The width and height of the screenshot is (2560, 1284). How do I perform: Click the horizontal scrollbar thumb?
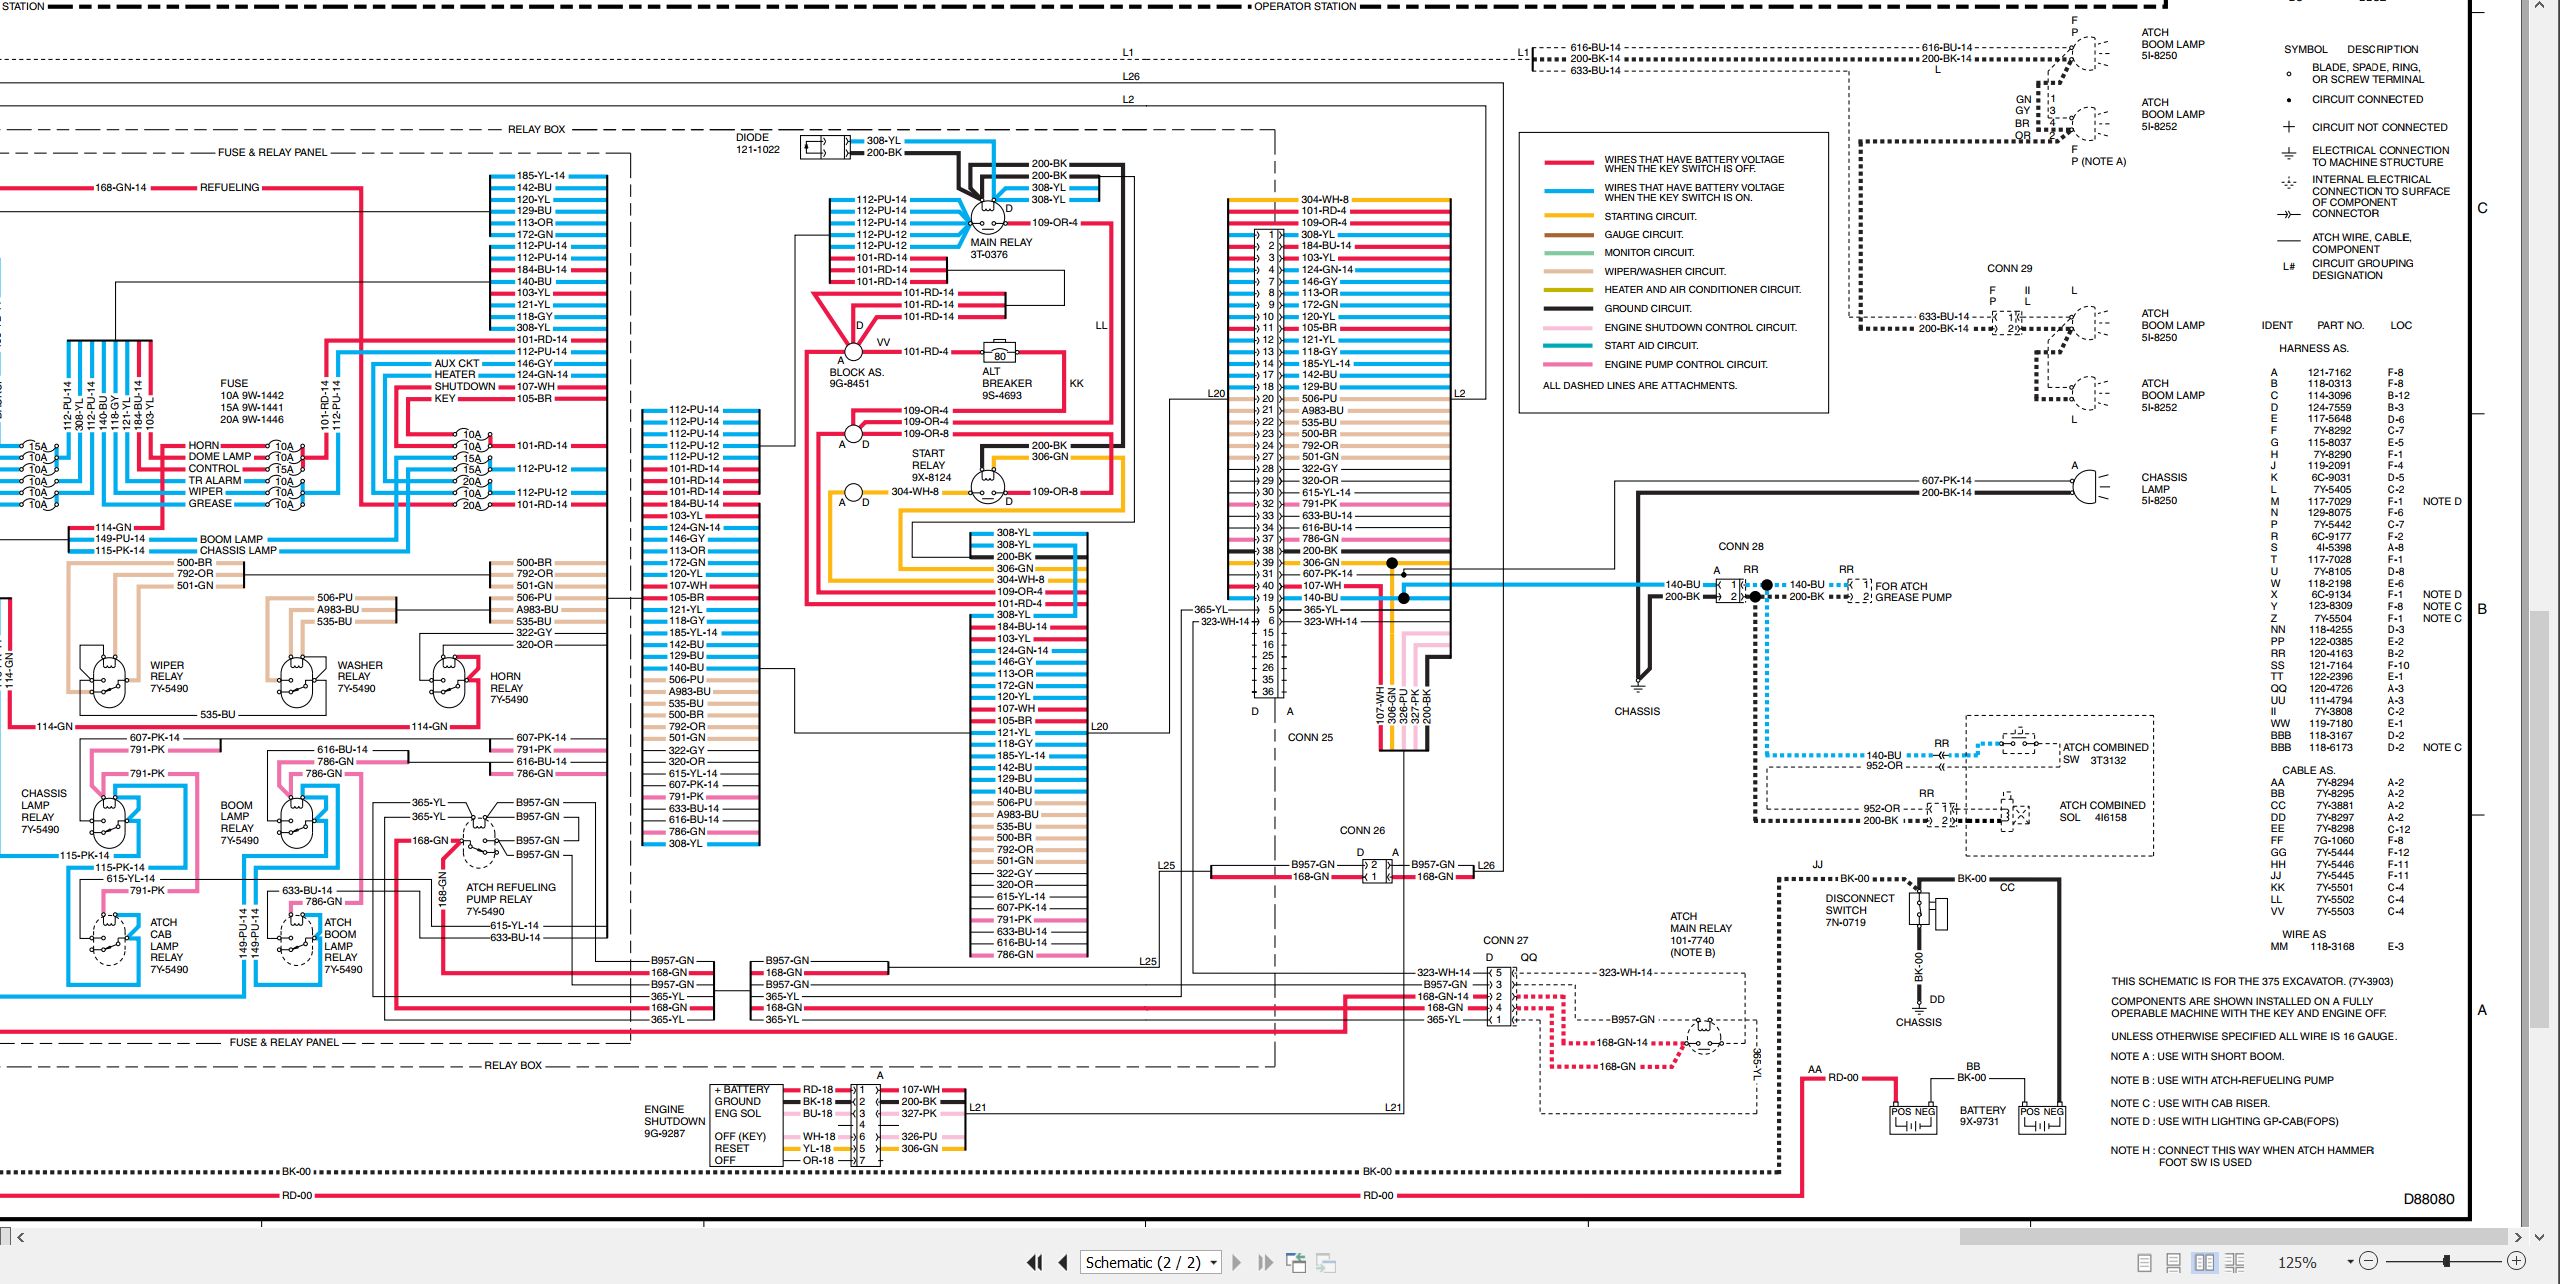pyautogui.click(x=2232, y=1238)
